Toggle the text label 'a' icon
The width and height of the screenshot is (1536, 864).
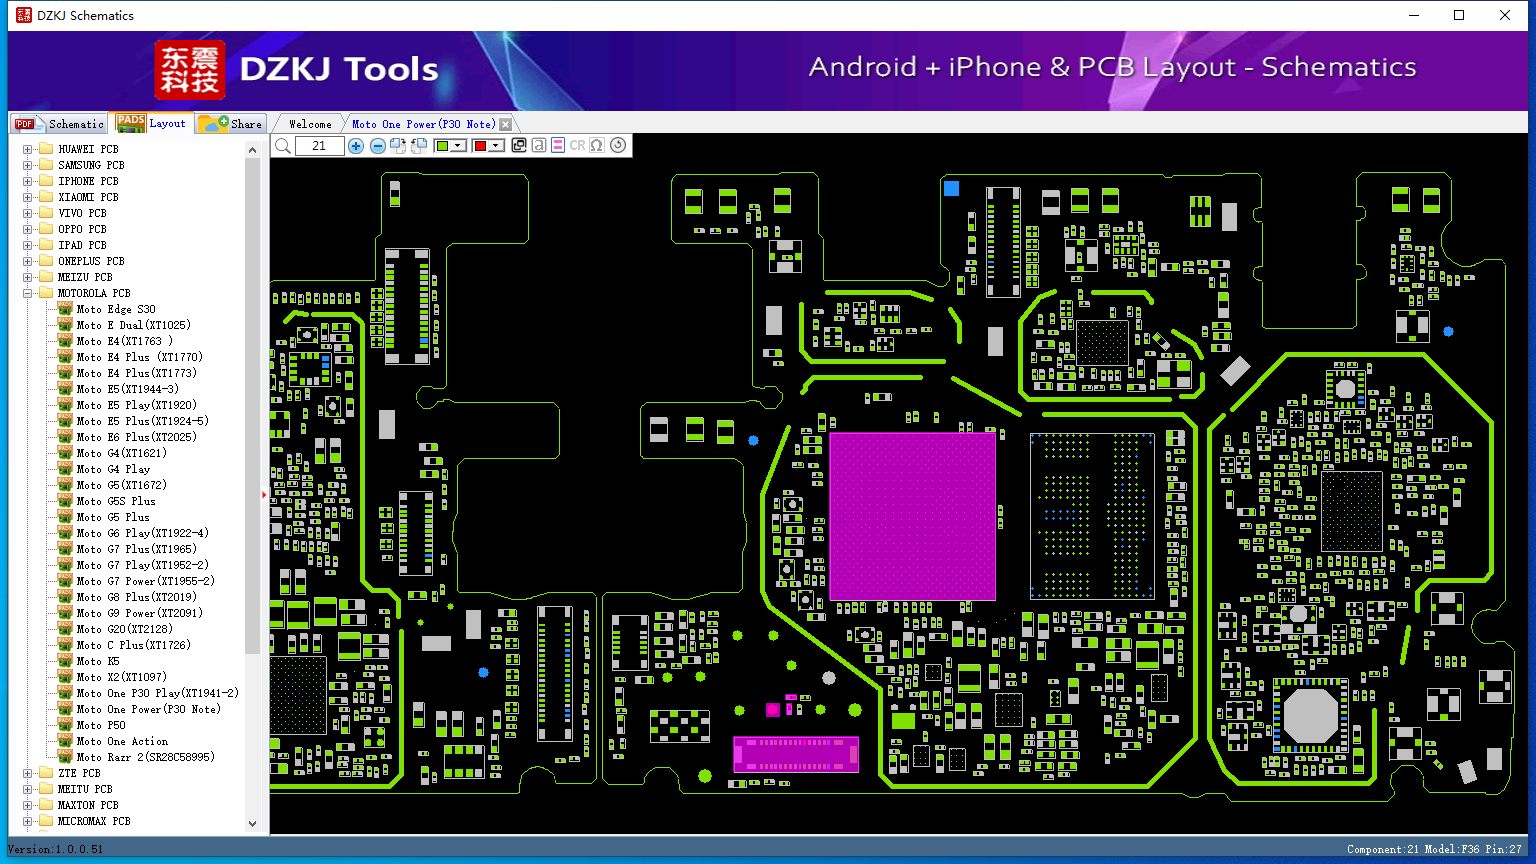[539, 146]
